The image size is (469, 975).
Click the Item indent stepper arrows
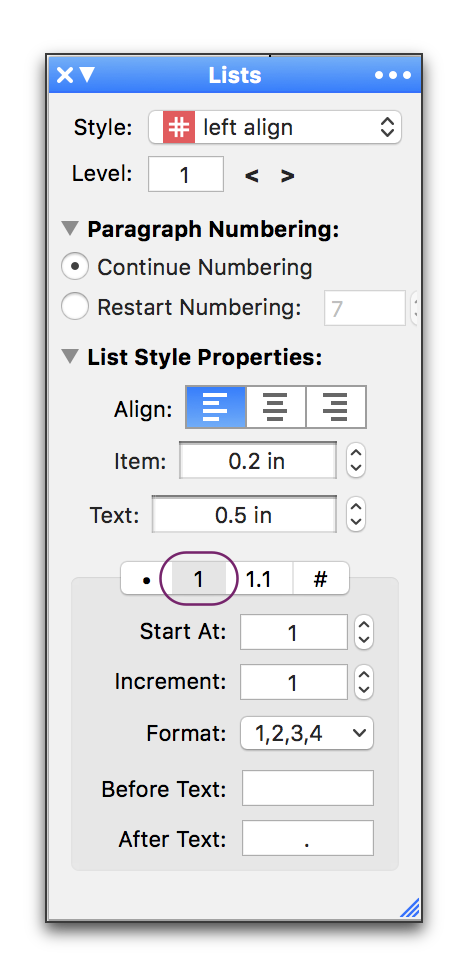[356, 461]
